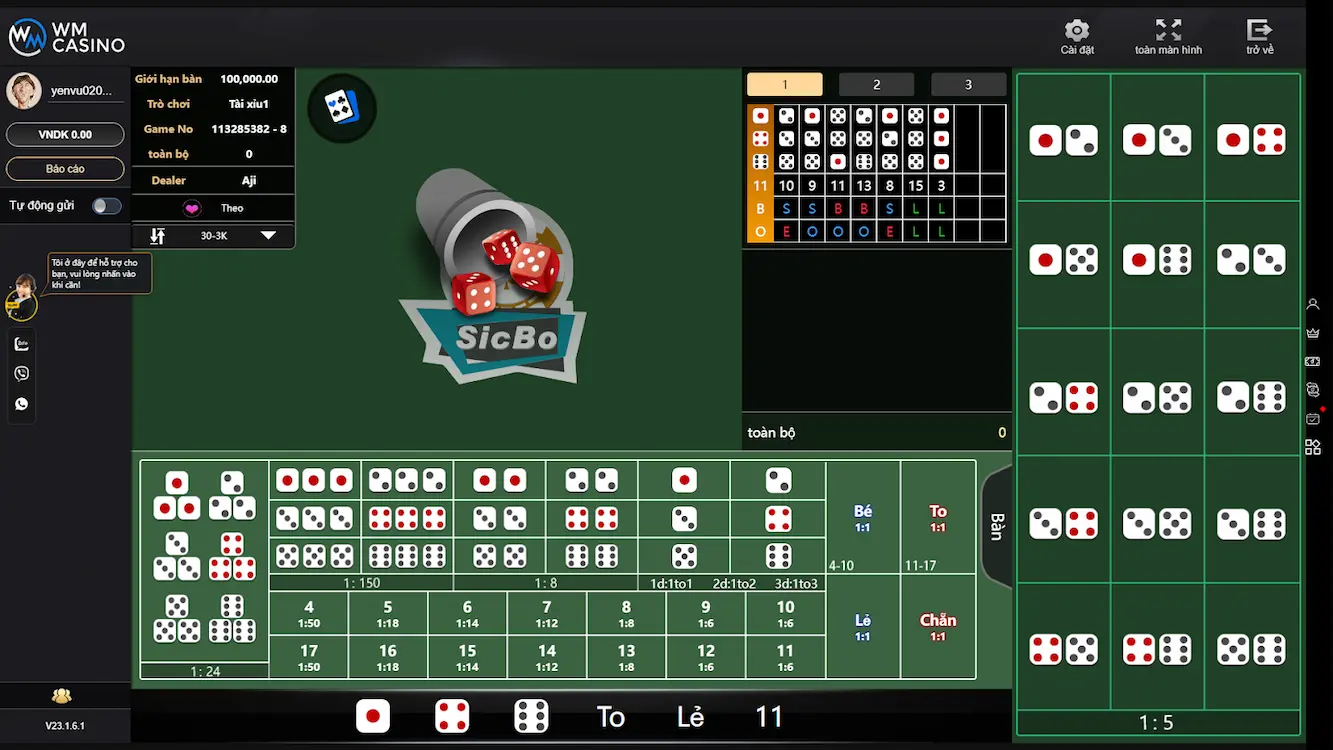Image resolution: width=1333 pixels, height=750 pixels.
Task: Bet on total 15 paying 1:14
Action: (x=467, y=657)
